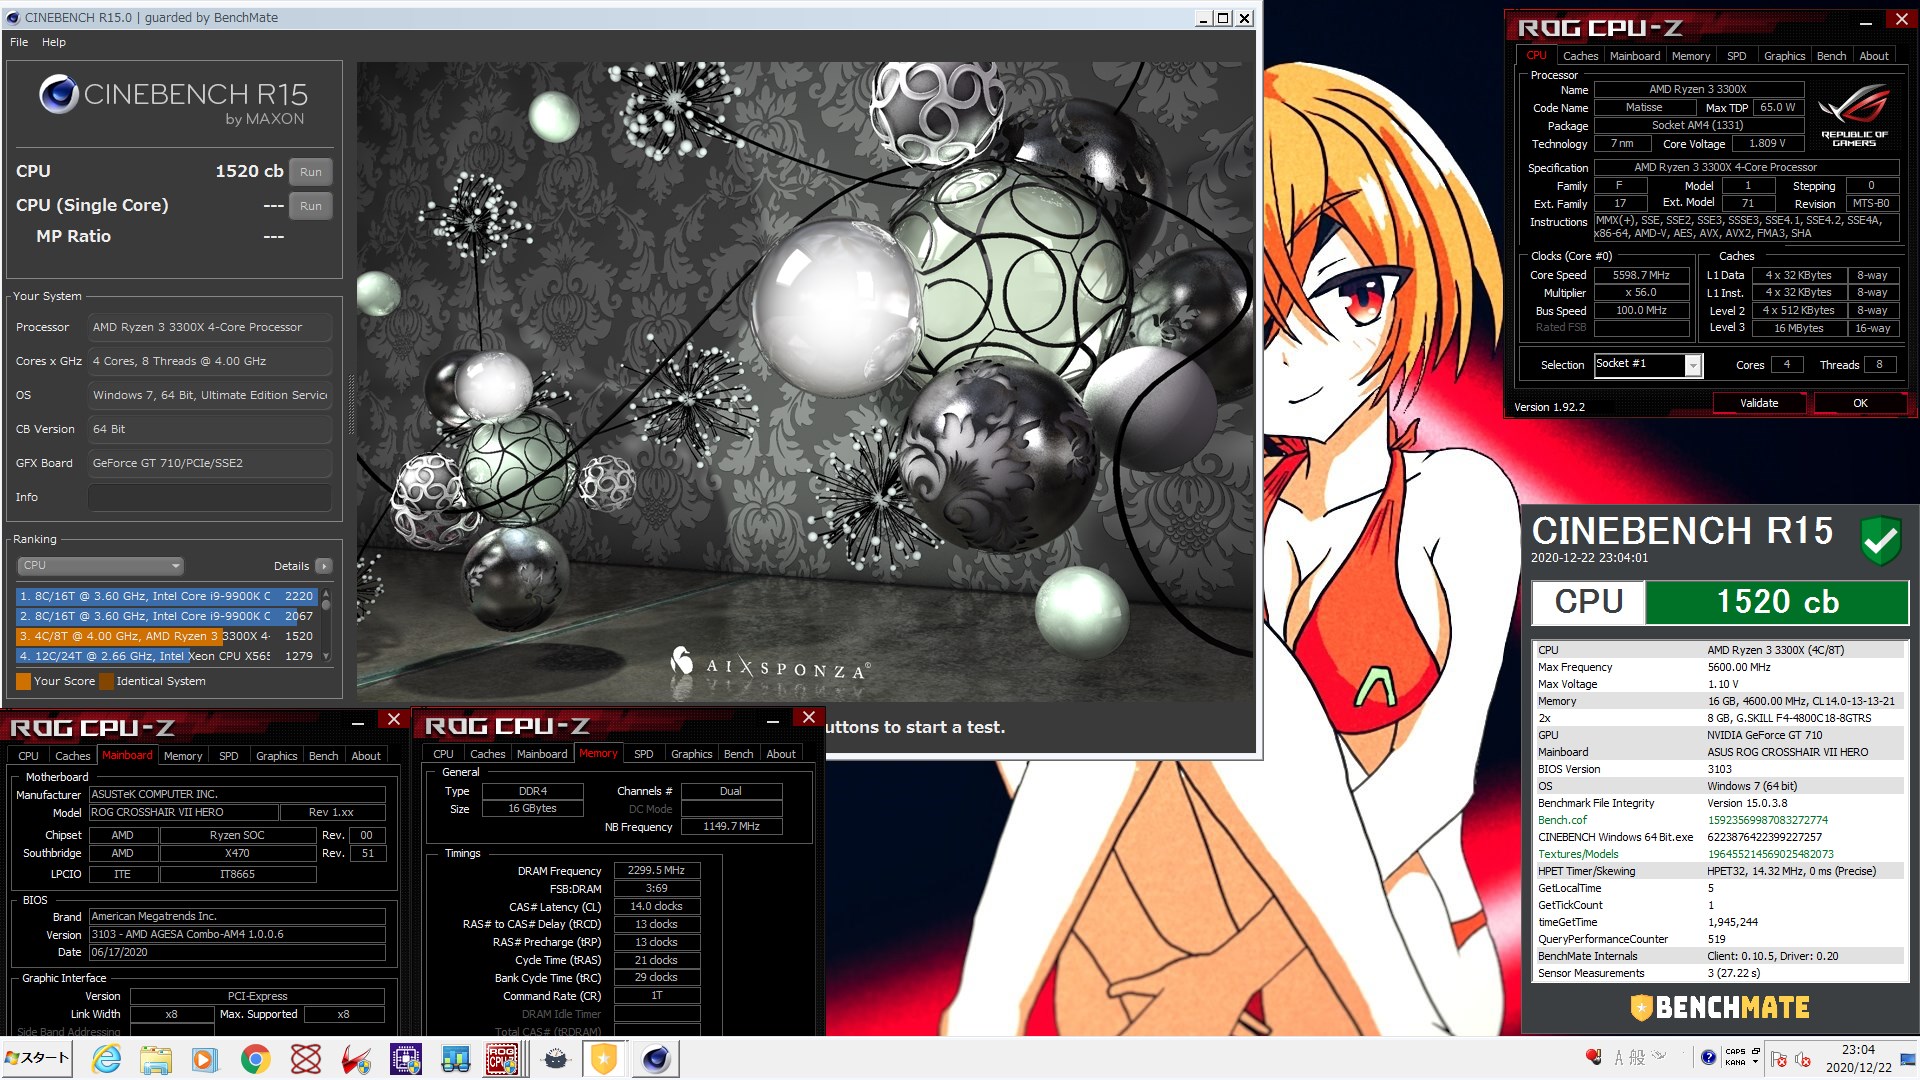Image resolution: width=1920 pixels, height=1080 pixels.
Task: Launch Windows Media Player from the taskbar
Action: click(205, 1059)
